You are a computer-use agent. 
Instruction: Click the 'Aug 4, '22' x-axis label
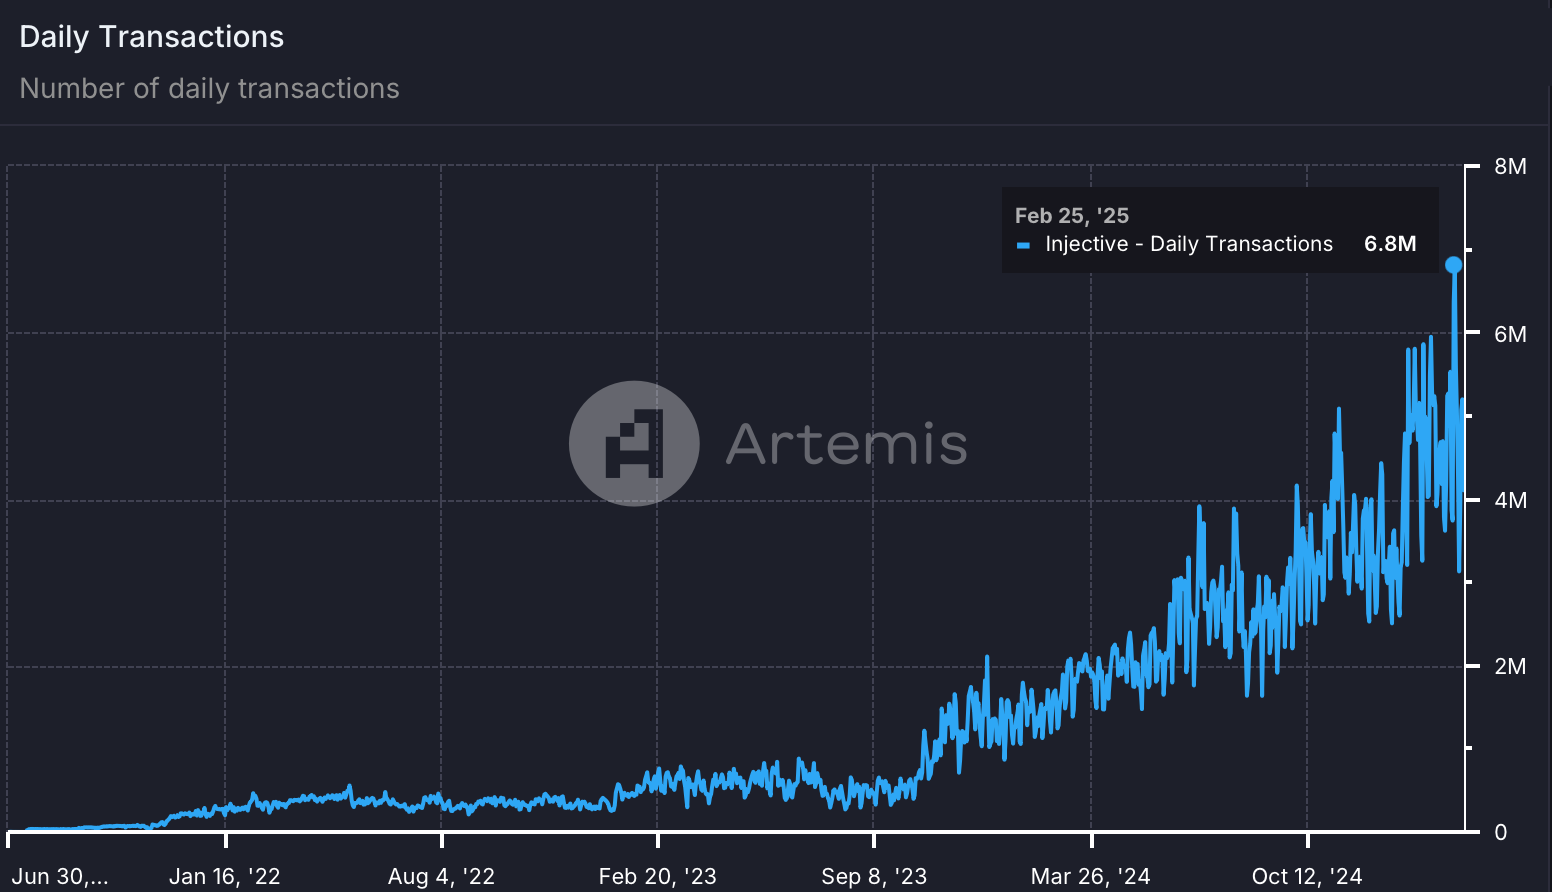[441, 877]
